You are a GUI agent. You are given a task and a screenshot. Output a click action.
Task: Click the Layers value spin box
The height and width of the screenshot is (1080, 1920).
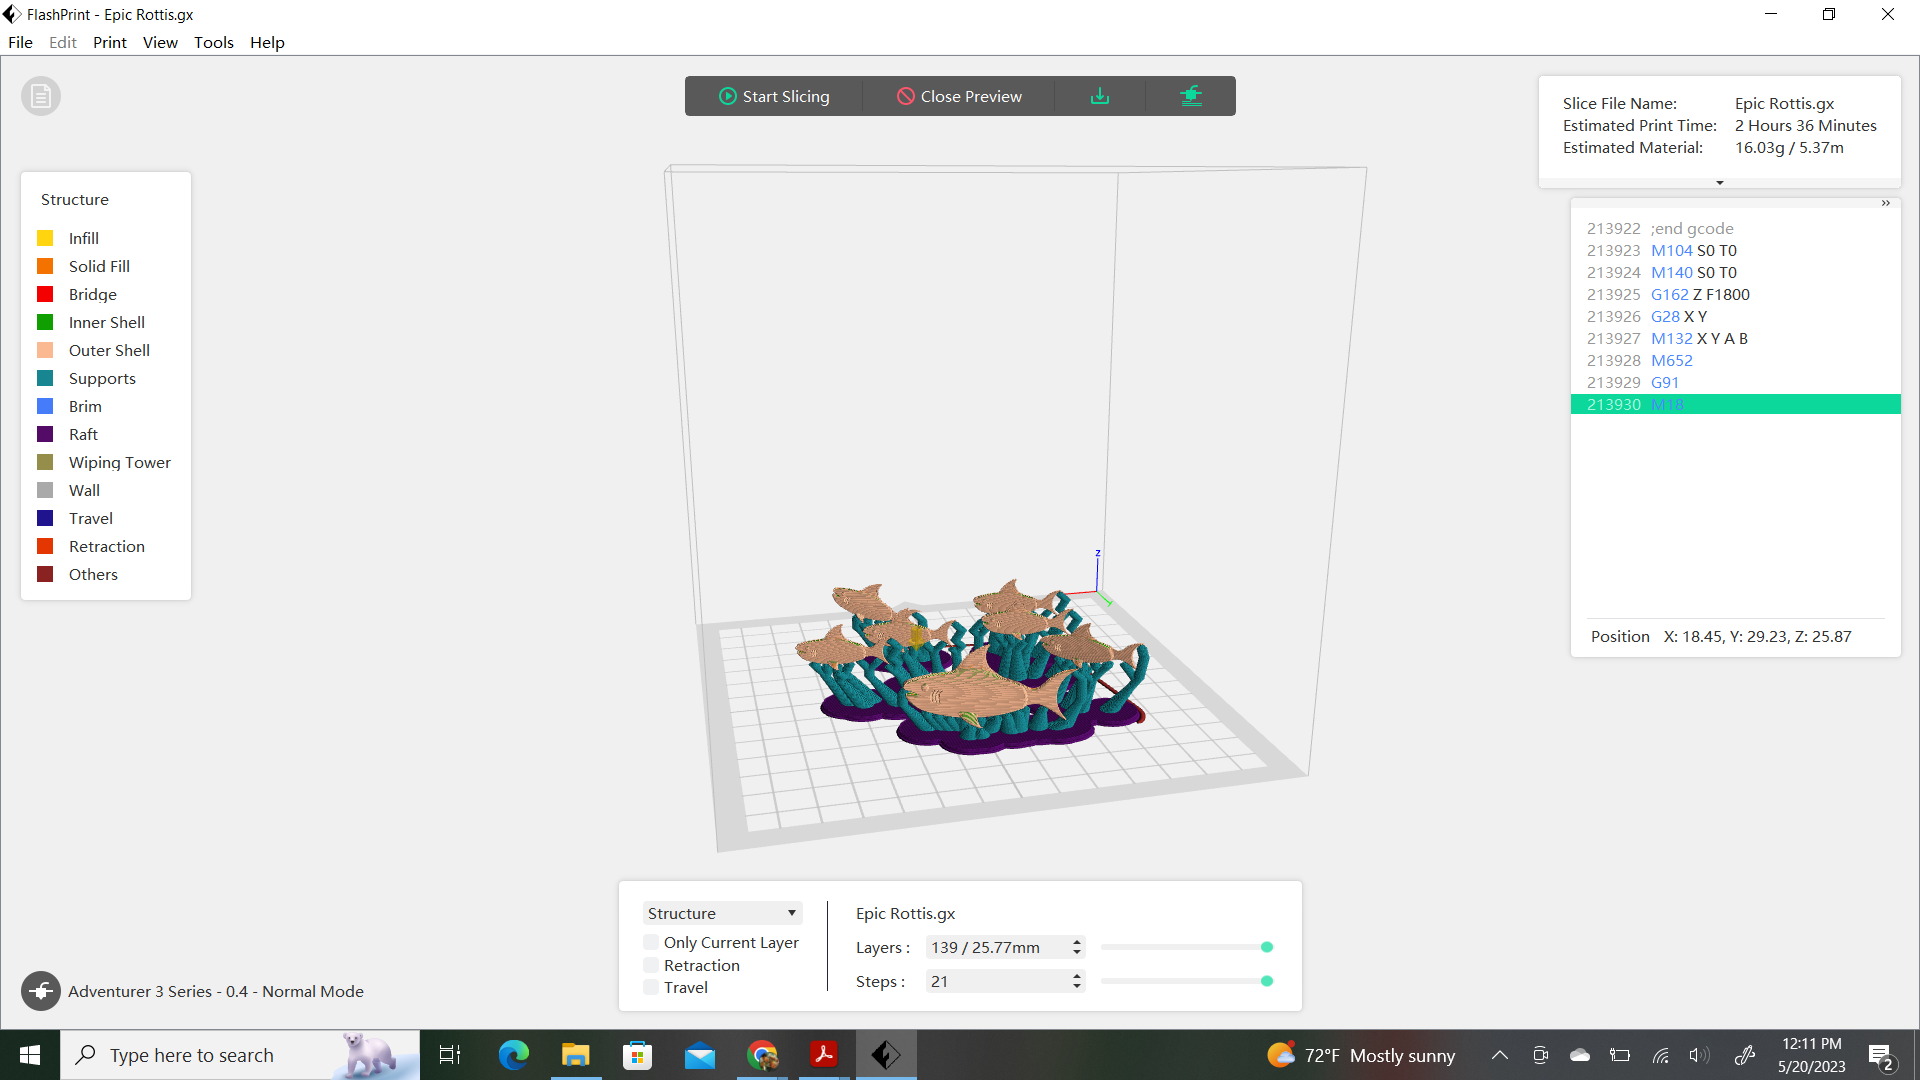1004,947
